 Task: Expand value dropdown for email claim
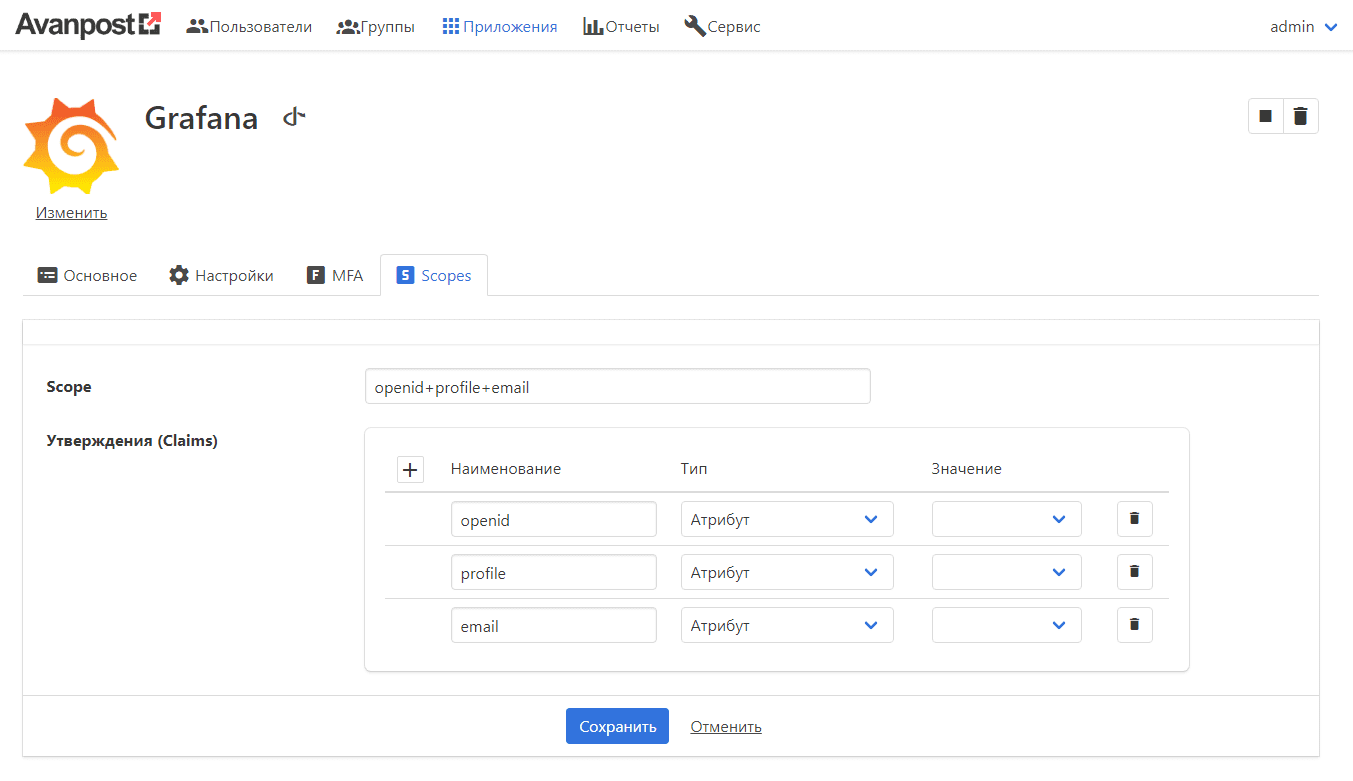pos(1006,626)
